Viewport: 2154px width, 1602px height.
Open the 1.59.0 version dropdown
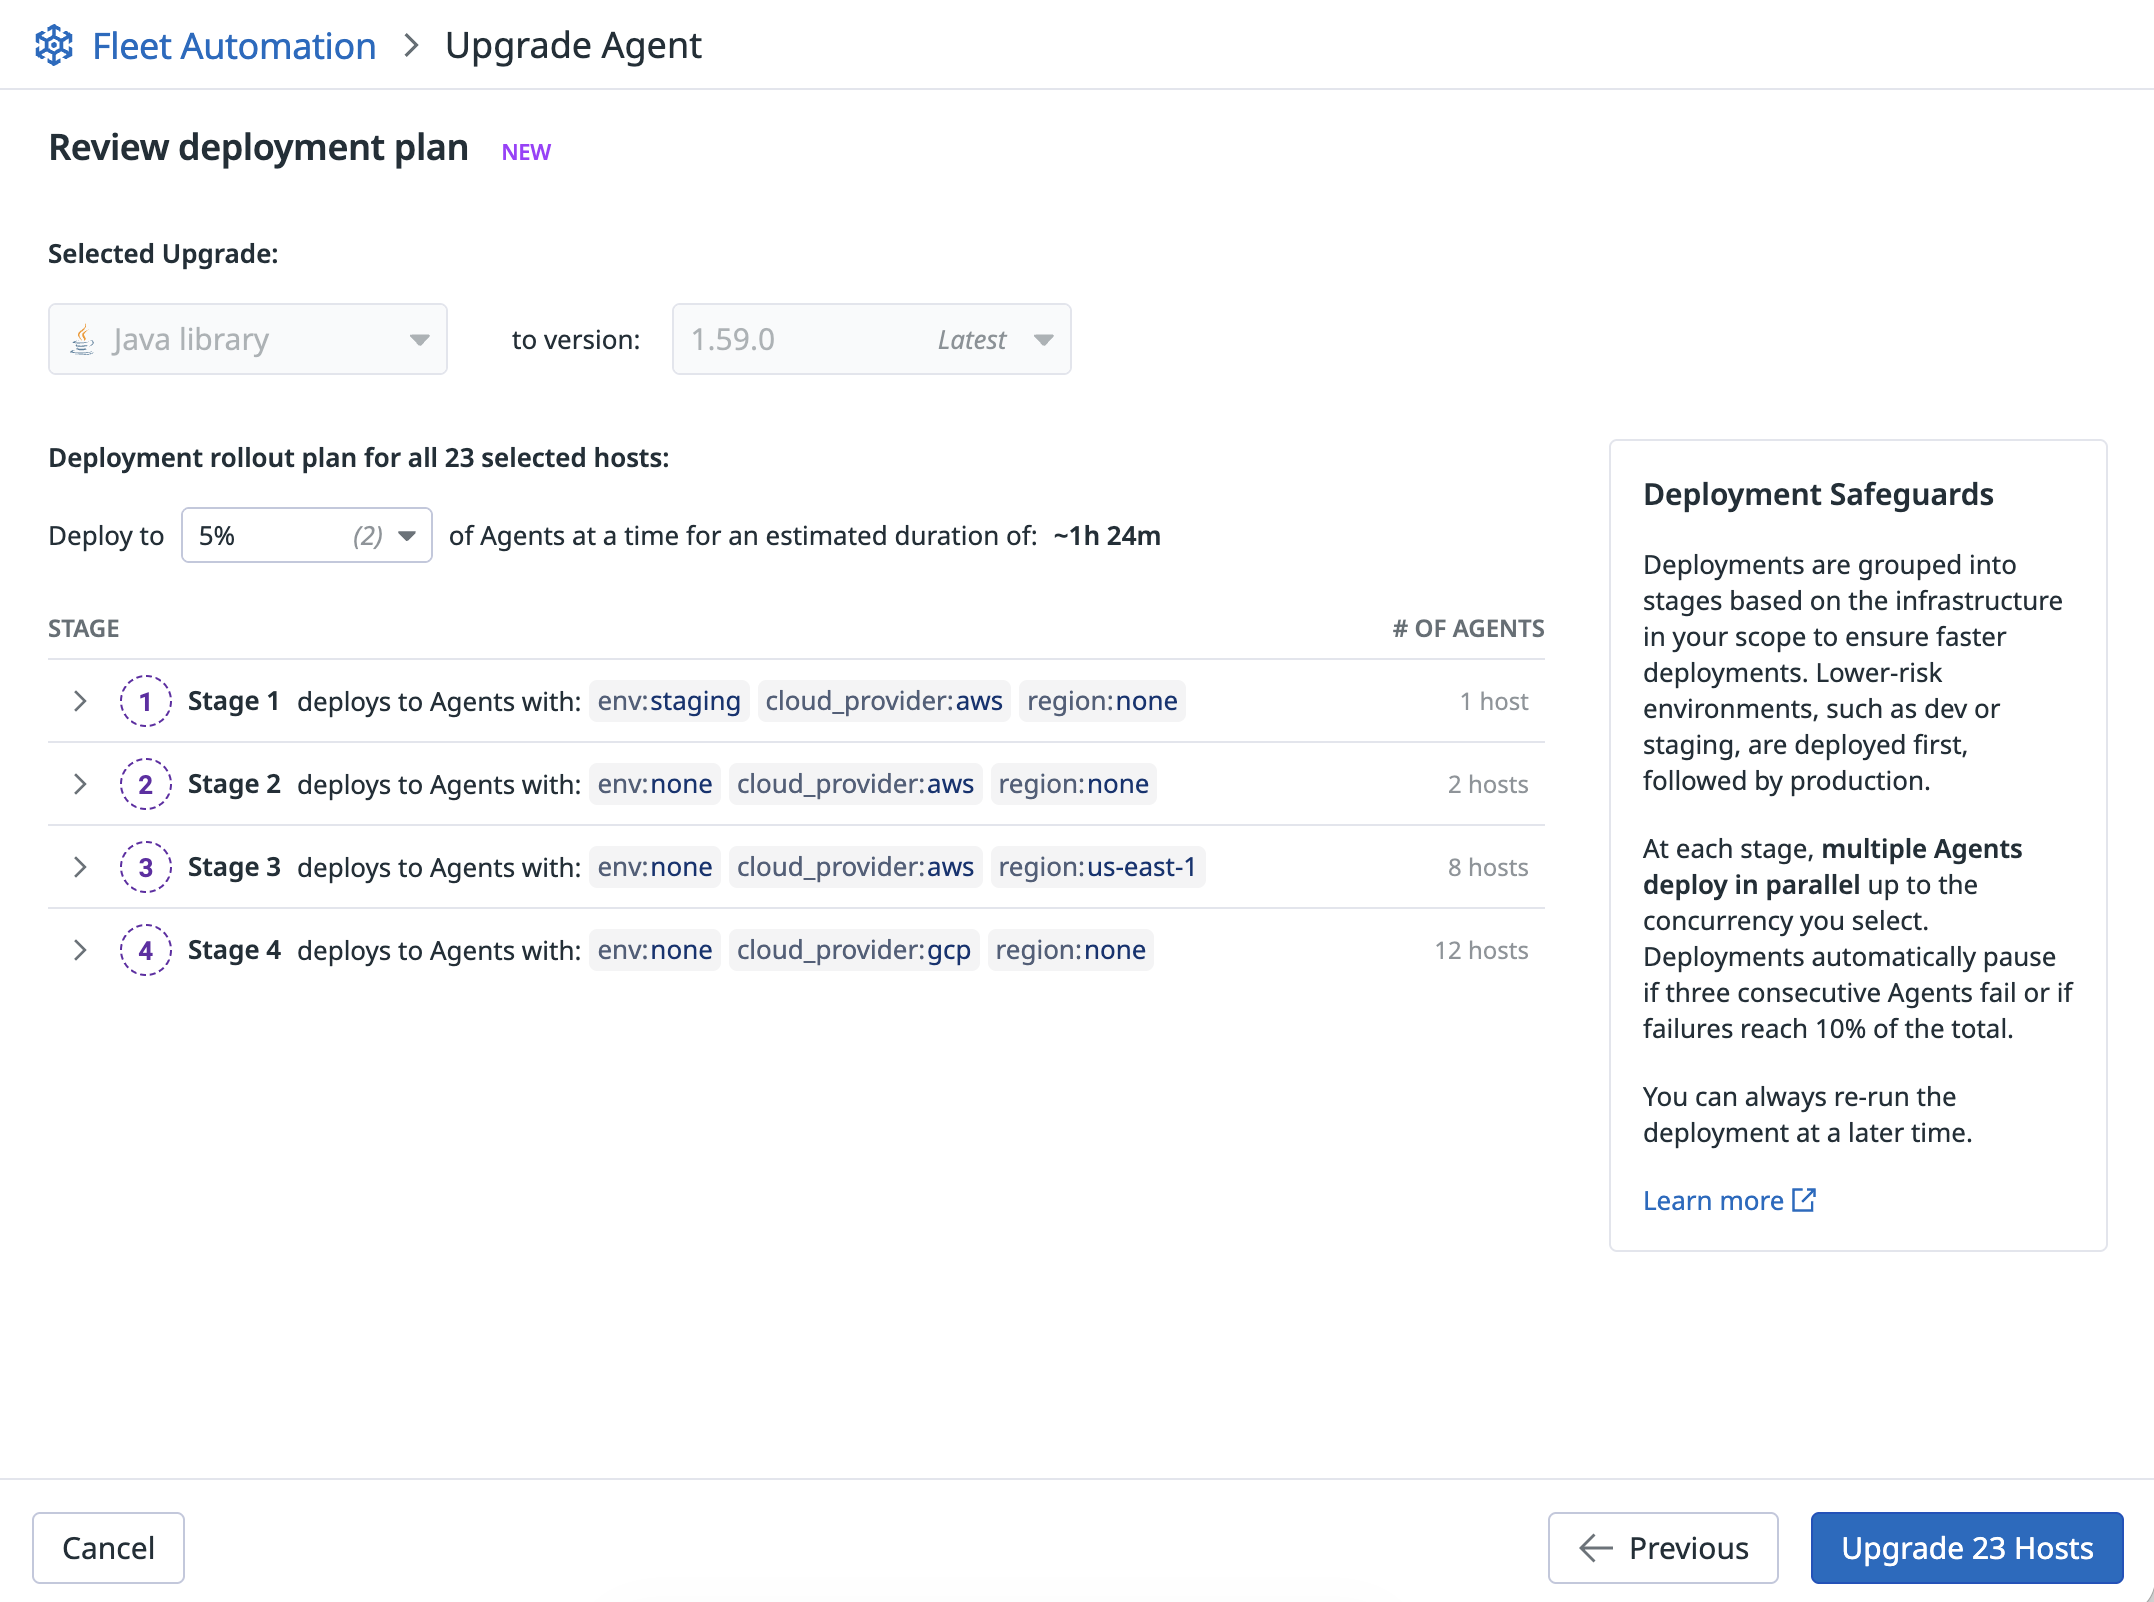(x=871, y=340)
